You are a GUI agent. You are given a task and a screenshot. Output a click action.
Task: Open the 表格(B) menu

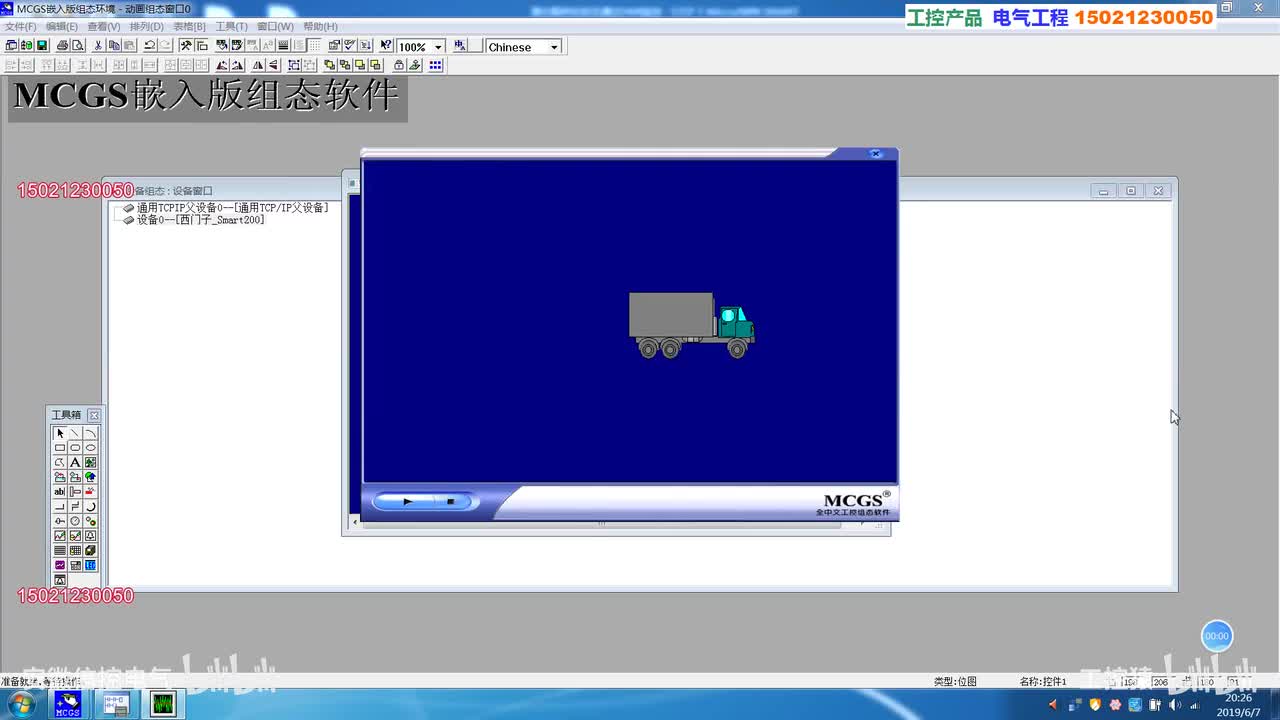pyautogui.click(x=189, y=27)
